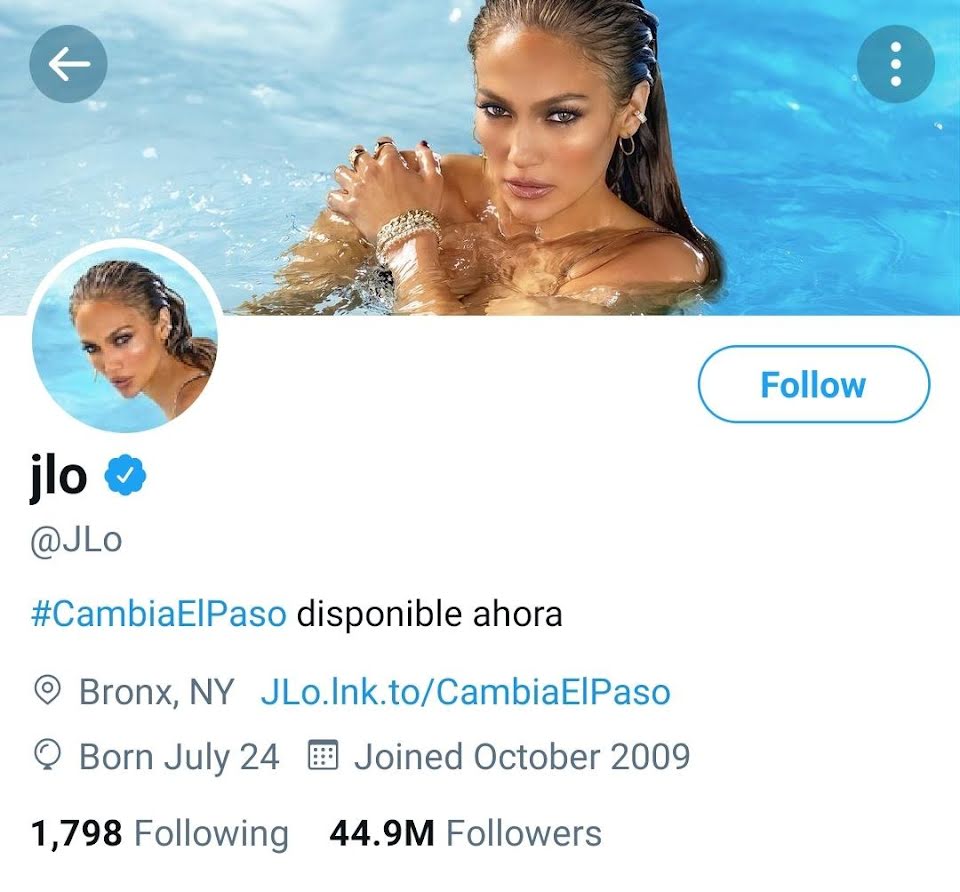Open the #CambiaElPaso hashtag

(x=159, y=614)
